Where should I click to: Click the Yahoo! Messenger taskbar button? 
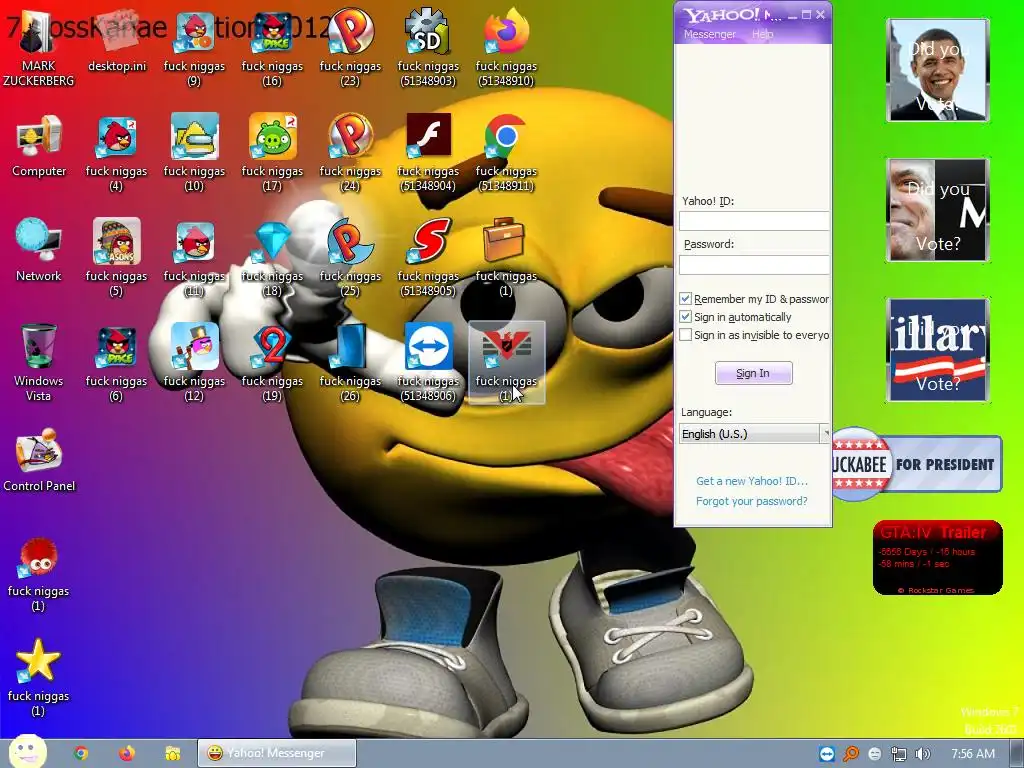click(x=277, y=753)
